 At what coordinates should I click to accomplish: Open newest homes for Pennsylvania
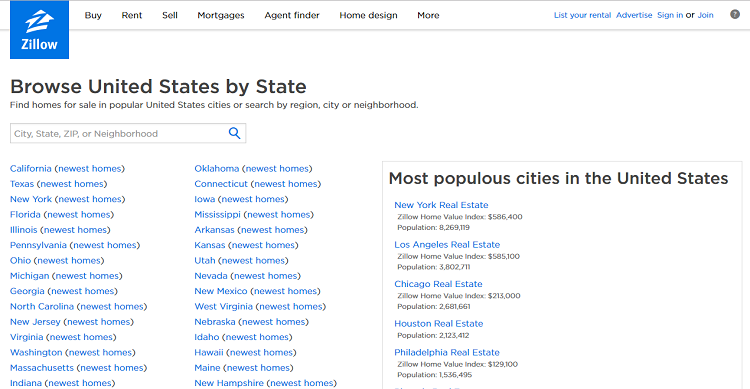coord(105,245)
